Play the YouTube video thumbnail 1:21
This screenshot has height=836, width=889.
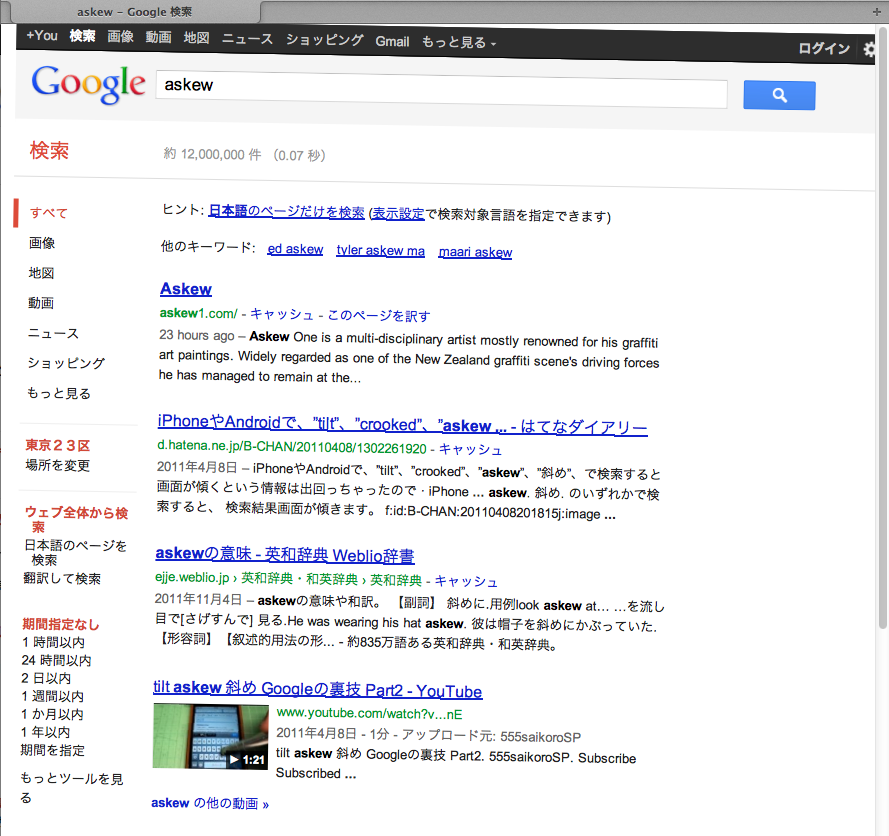click(210, 736)
